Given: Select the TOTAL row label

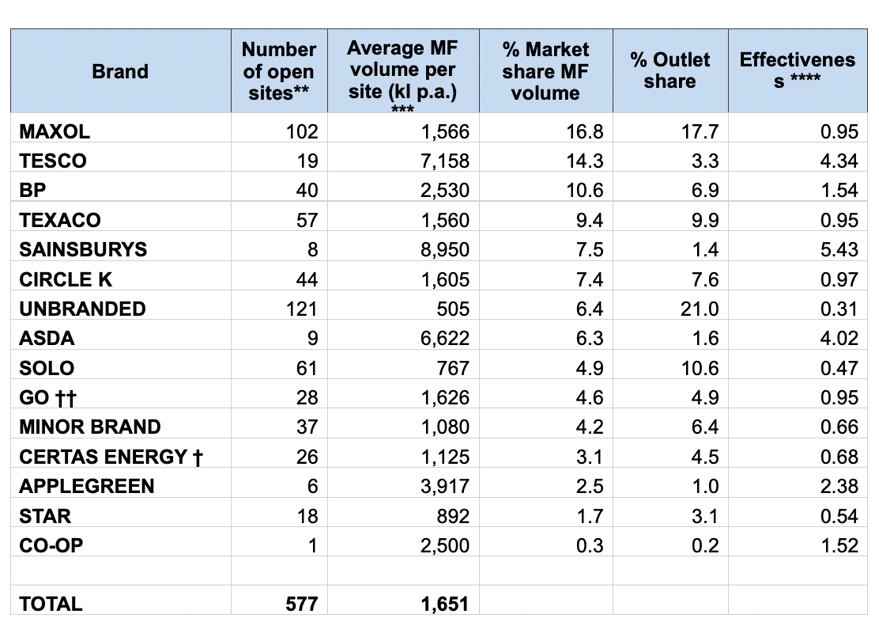Looking at the screenshot, I should click(51, 604).
